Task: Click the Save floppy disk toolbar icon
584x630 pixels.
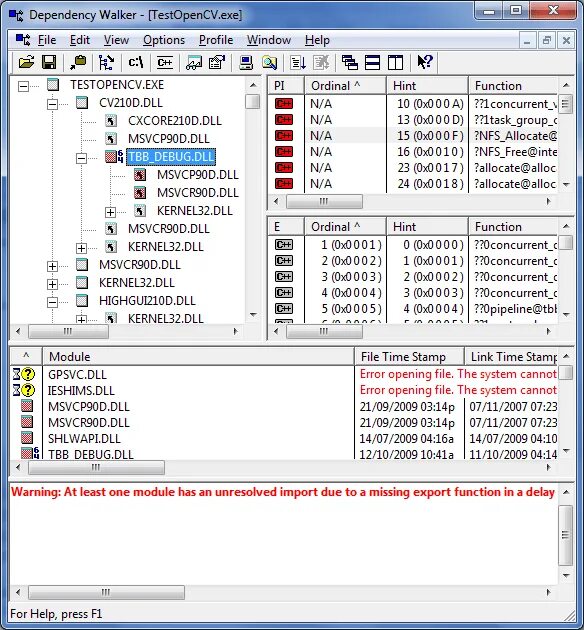Action: pyautogui.click(x=49, y=63)
